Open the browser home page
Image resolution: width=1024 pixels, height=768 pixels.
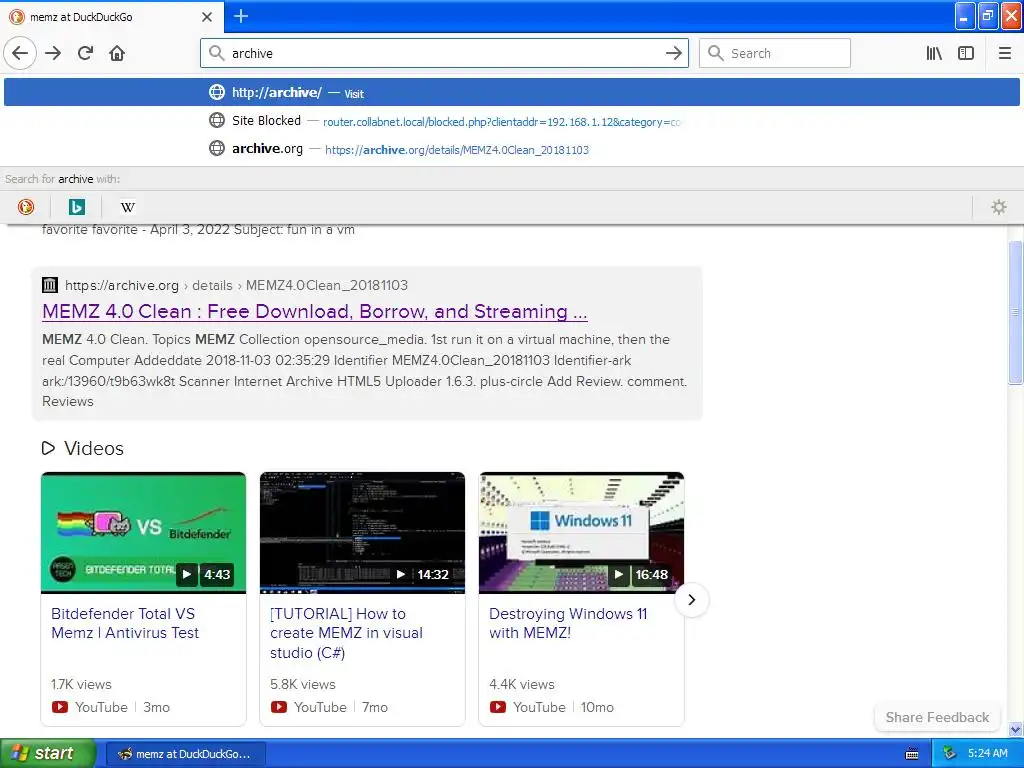[x=117, y=53]
